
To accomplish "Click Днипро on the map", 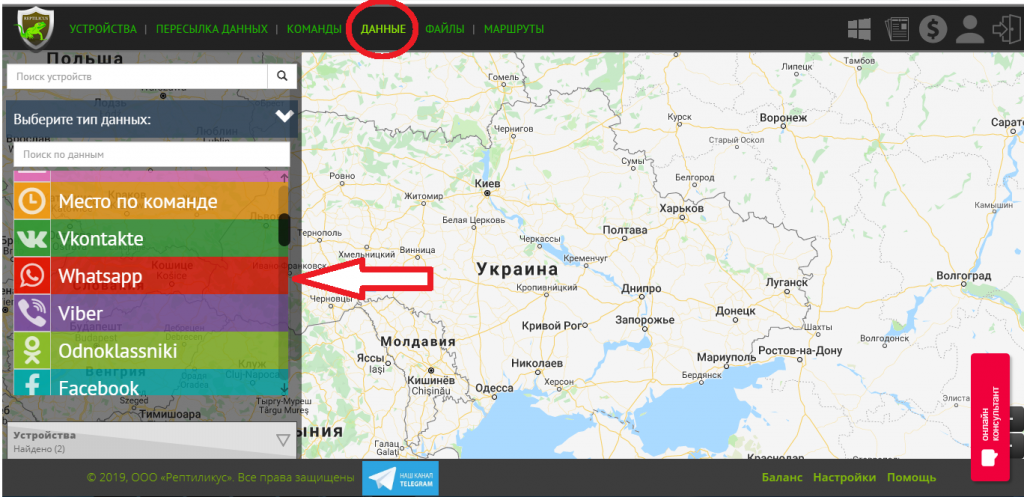I will point(641,289).
